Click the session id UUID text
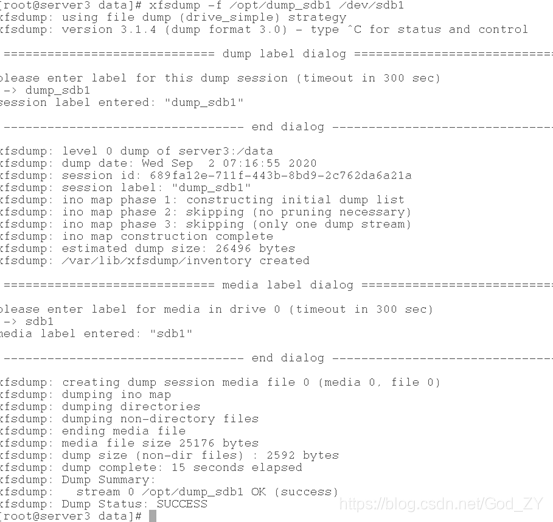The height and width of the screenshot is (522, 553). pos(280,175)
